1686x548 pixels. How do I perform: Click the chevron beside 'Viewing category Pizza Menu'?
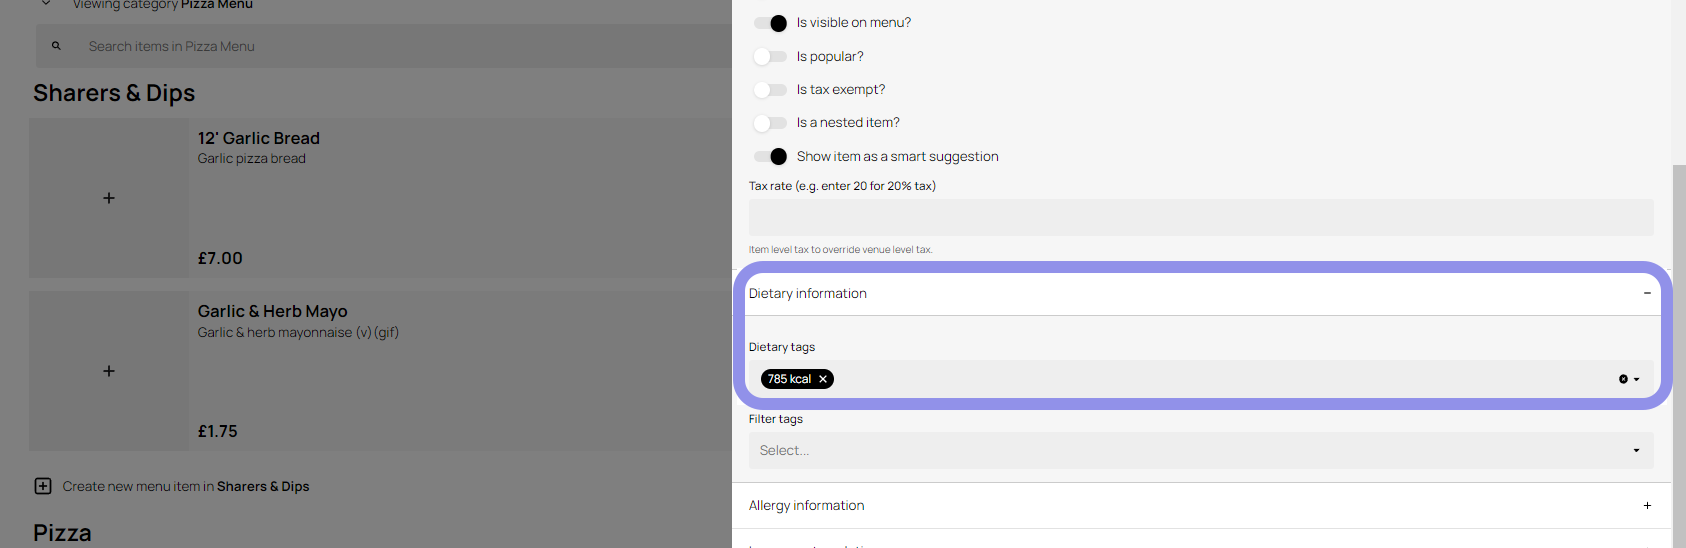pyautogui.click(x=46, y=4)
